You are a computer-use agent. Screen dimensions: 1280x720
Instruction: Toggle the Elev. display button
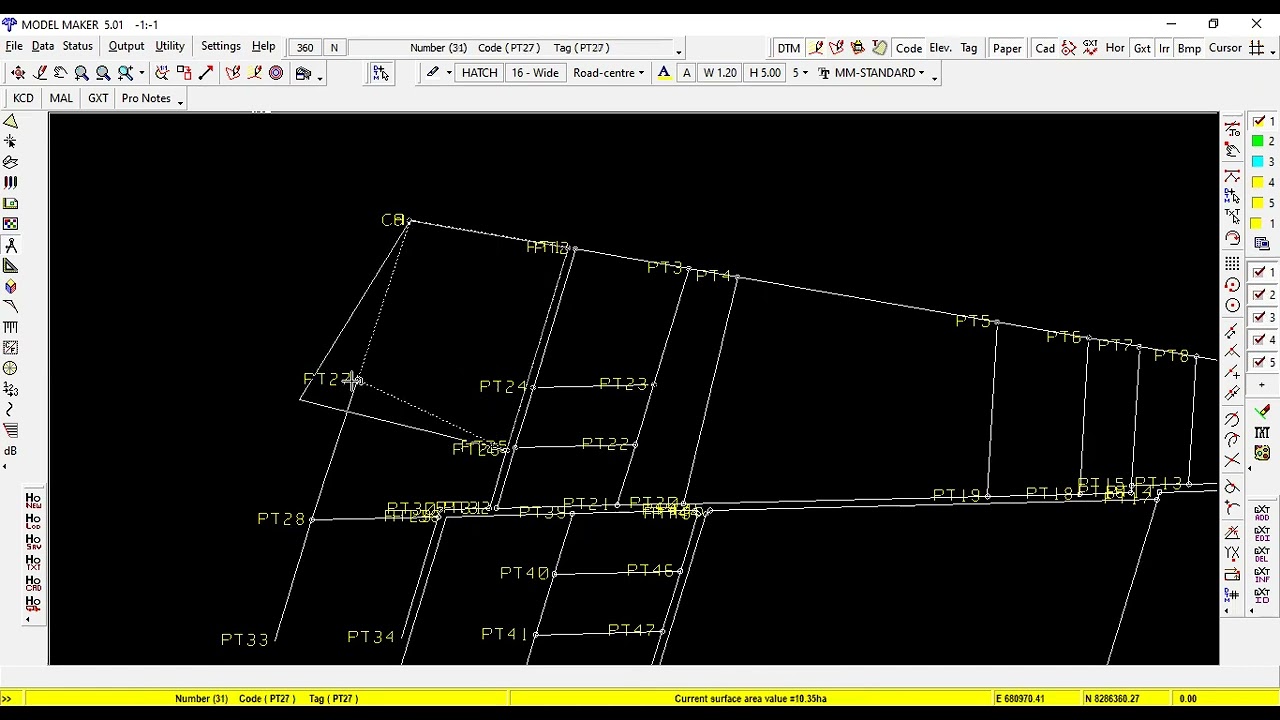pyautogui.click(x=940, y=48)
